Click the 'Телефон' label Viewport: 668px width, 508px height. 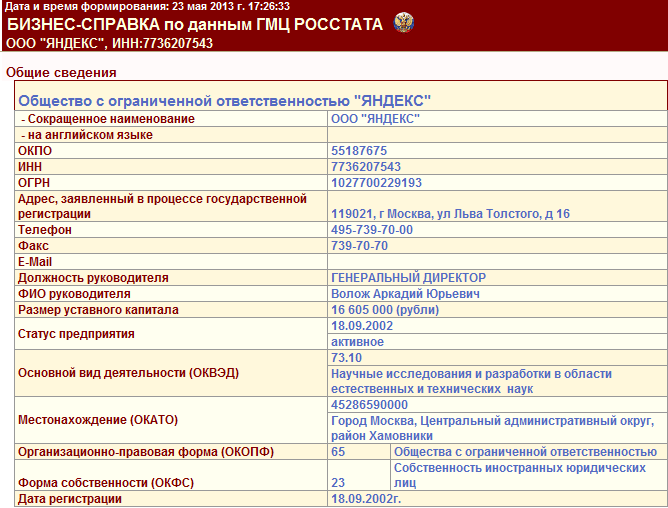point(45,230)
